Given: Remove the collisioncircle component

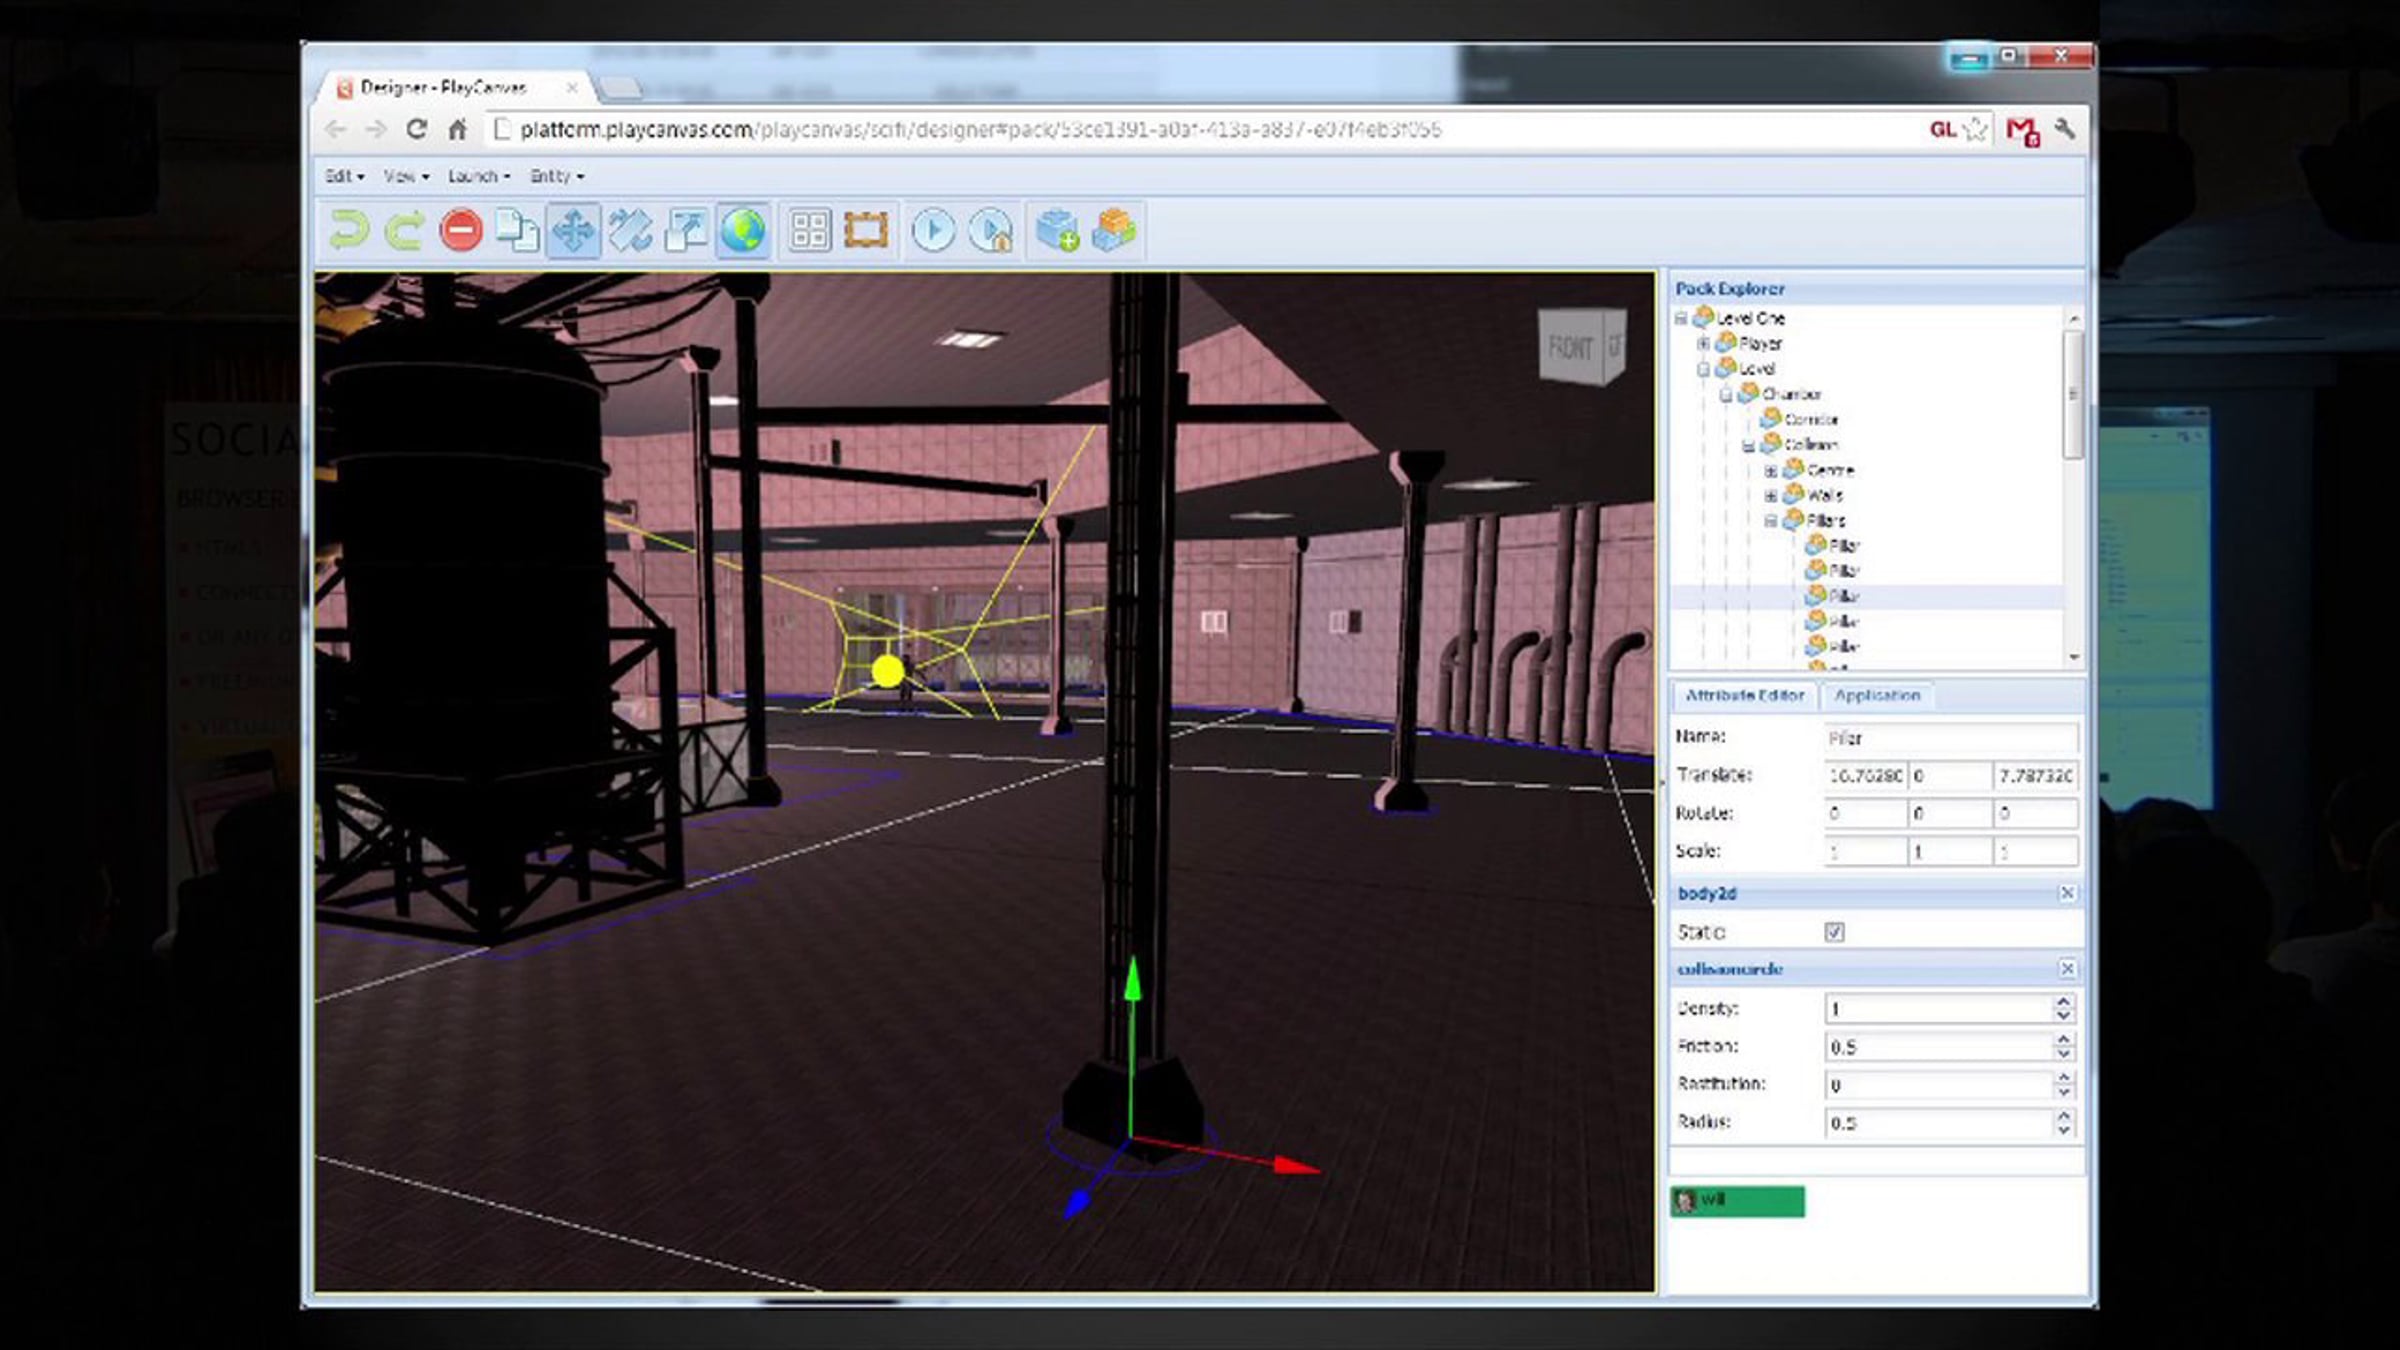Looking at the screenshot, I should (x=2067, y=969).
